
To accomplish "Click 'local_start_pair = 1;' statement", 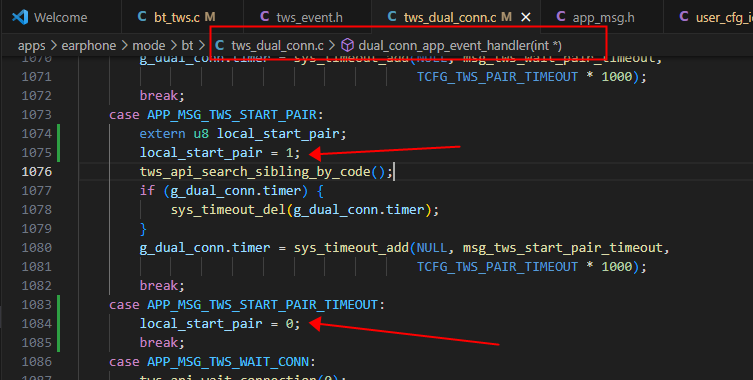I will (x=220, y=153).
